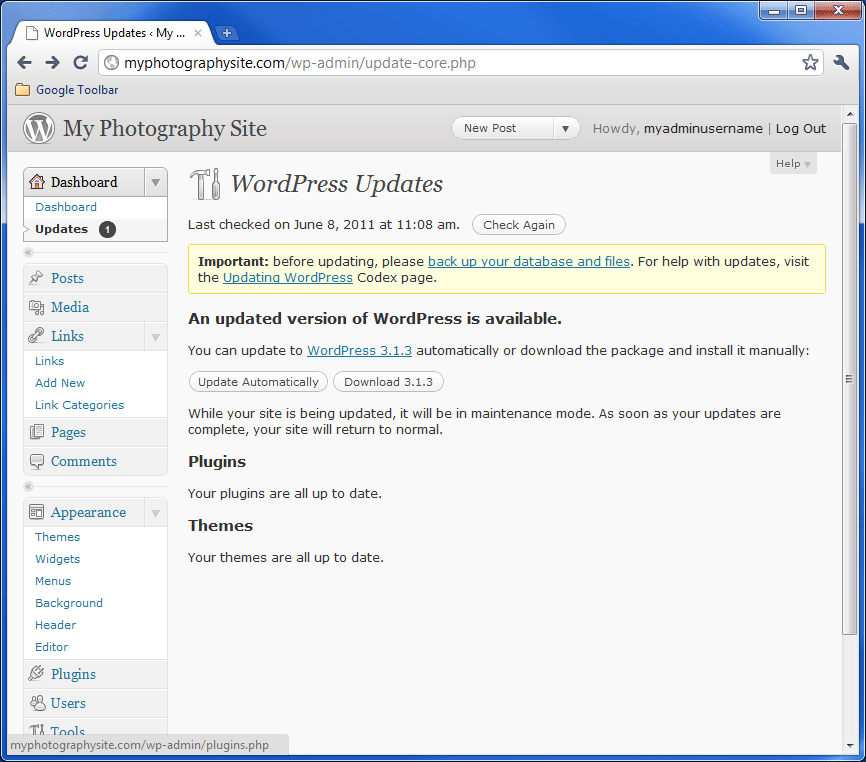Open the Plugins menu
Viewport: 866px width, 762px height.
point(73,674)
